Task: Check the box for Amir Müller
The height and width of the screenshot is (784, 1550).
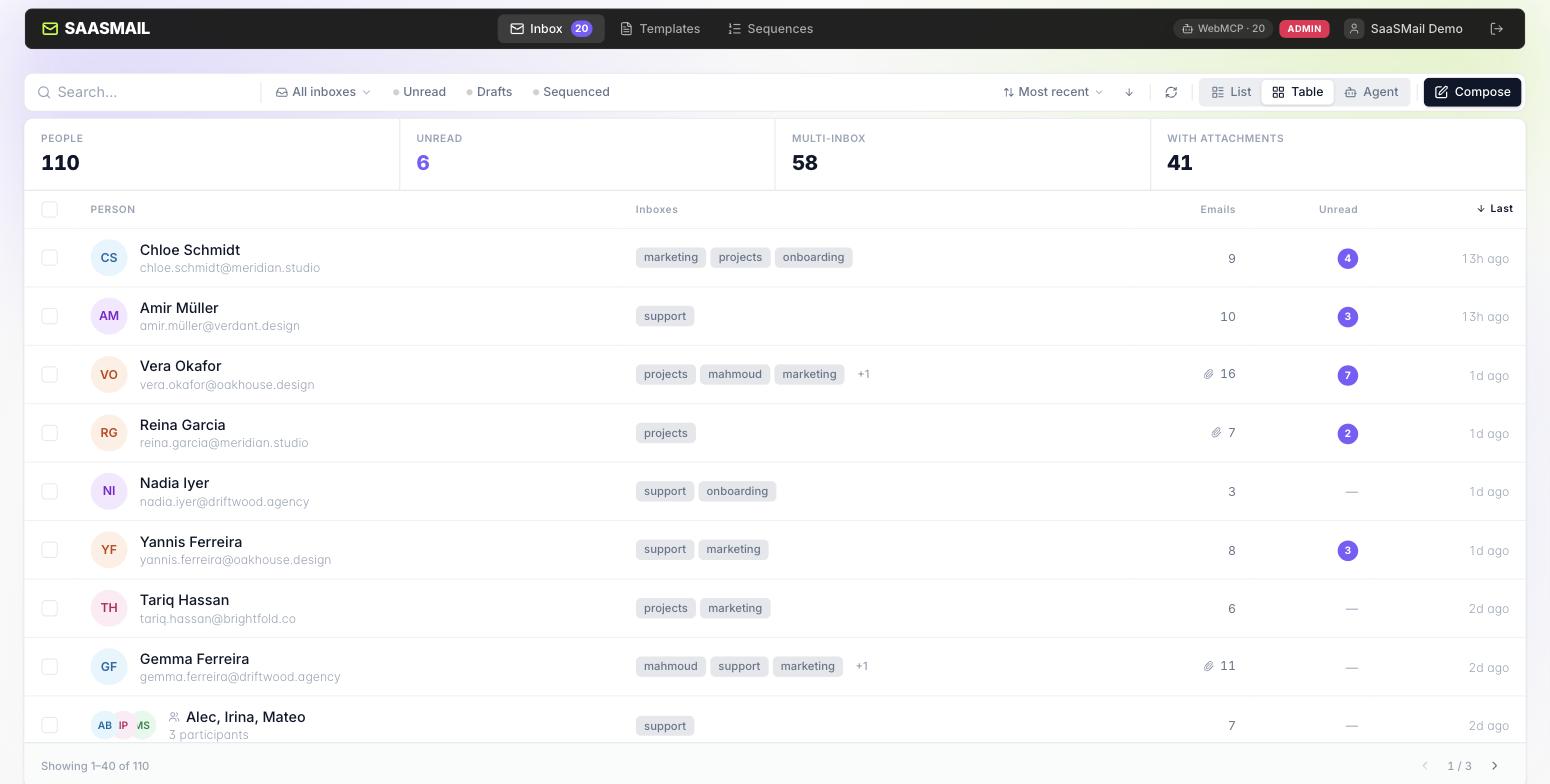Action: (x=49, y=316)
